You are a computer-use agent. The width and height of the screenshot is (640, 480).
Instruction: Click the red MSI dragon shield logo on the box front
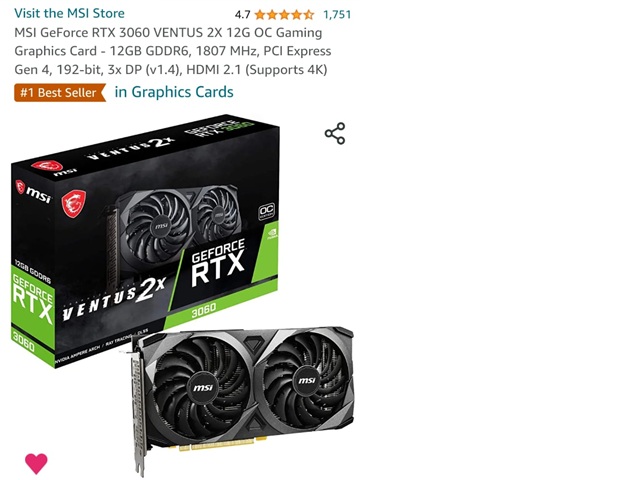click(x=74, y=203)
